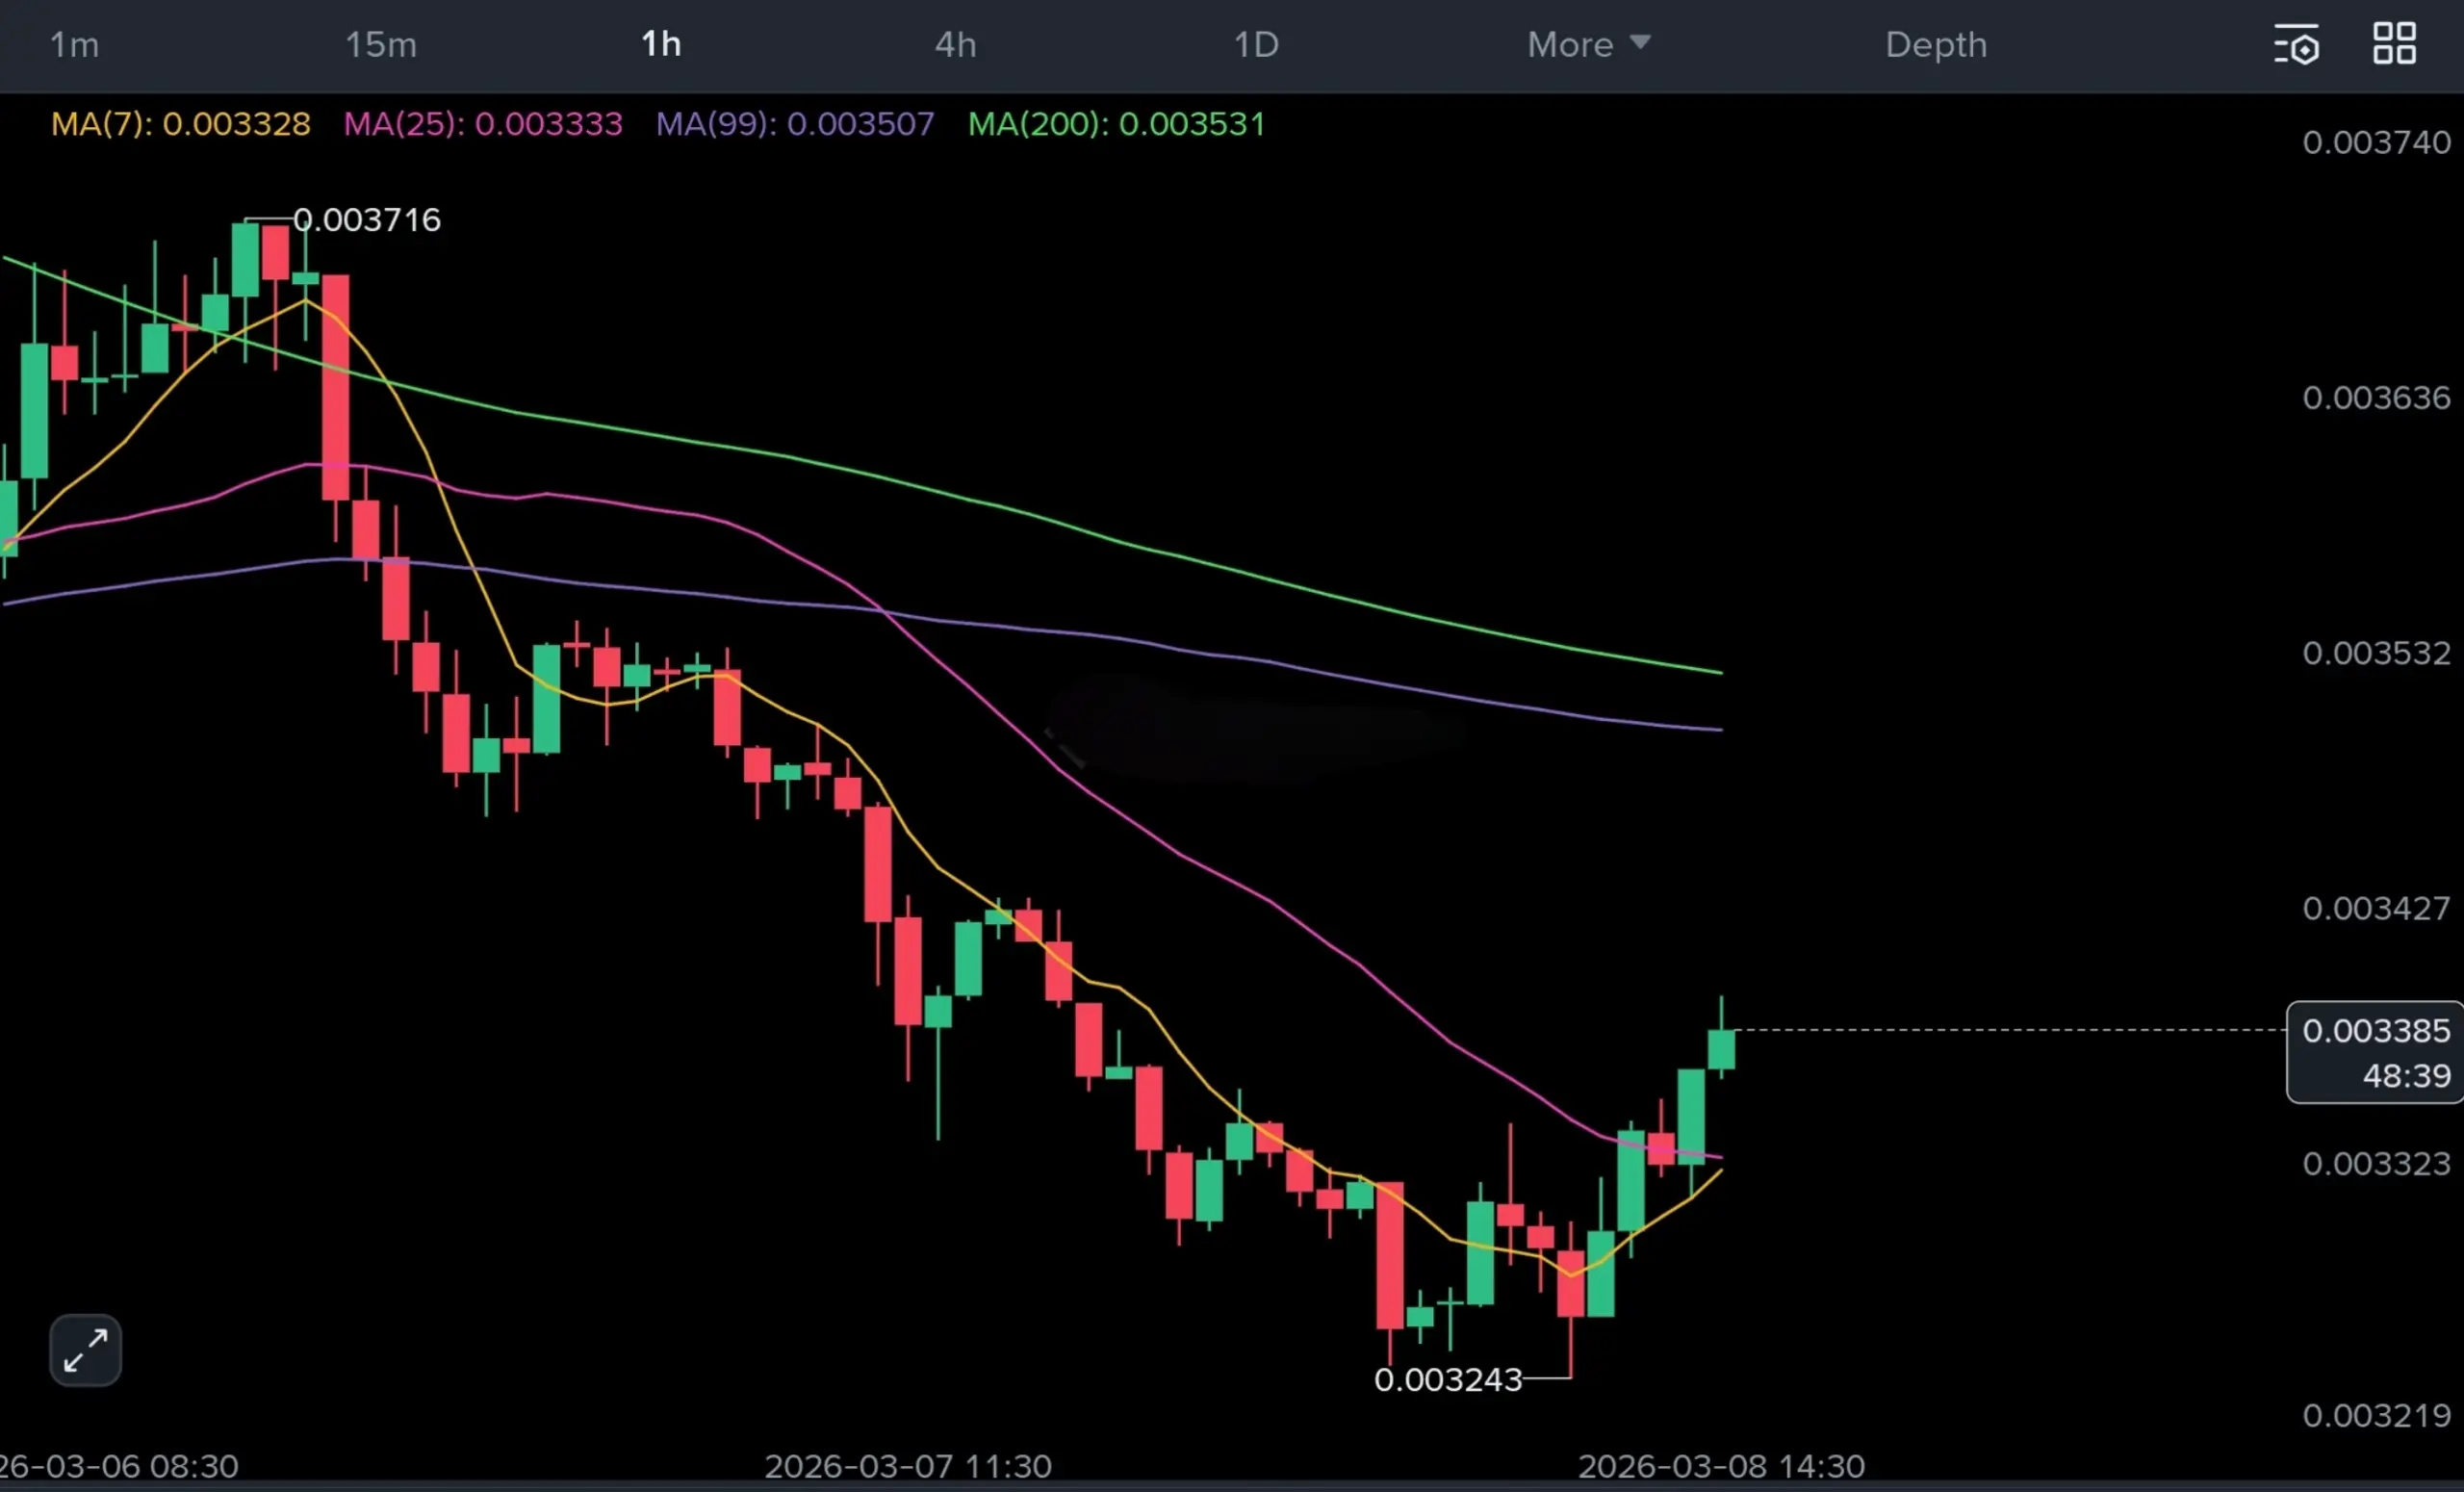This screenshot has height=1492, width=2464.
Task: Click the 0.003243 low price marker
Action: click(x=1447, y=1380)
